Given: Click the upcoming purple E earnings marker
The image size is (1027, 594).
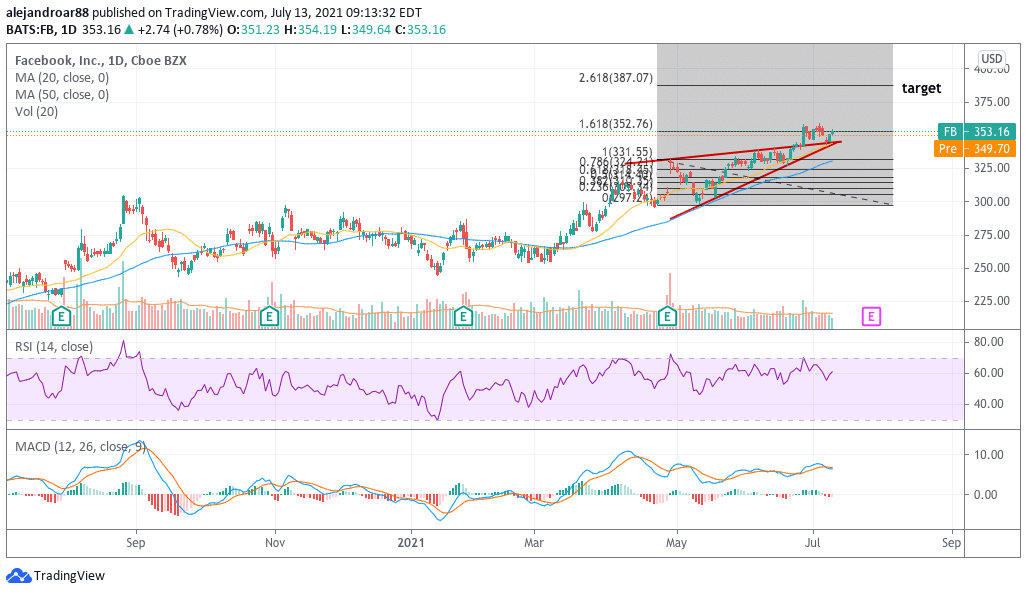Looking at the screenshot, I should [871, 317].
